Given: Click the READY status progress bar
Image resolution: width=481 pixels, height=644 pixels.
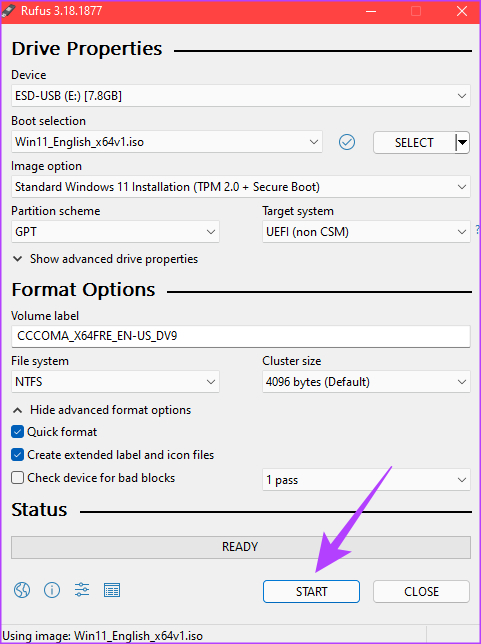Looking at the screenshot, I should click(241, 547).
